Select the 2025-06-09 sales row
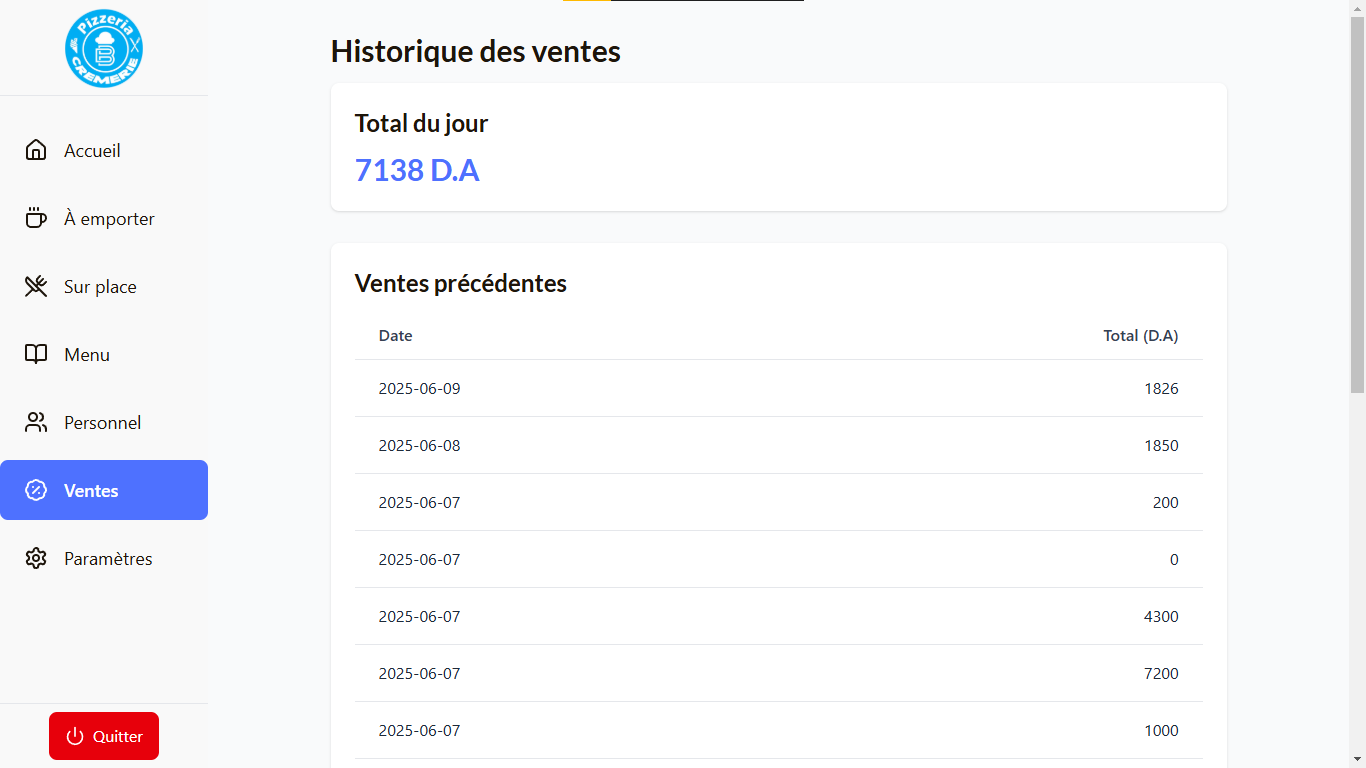 coord(778,388)
